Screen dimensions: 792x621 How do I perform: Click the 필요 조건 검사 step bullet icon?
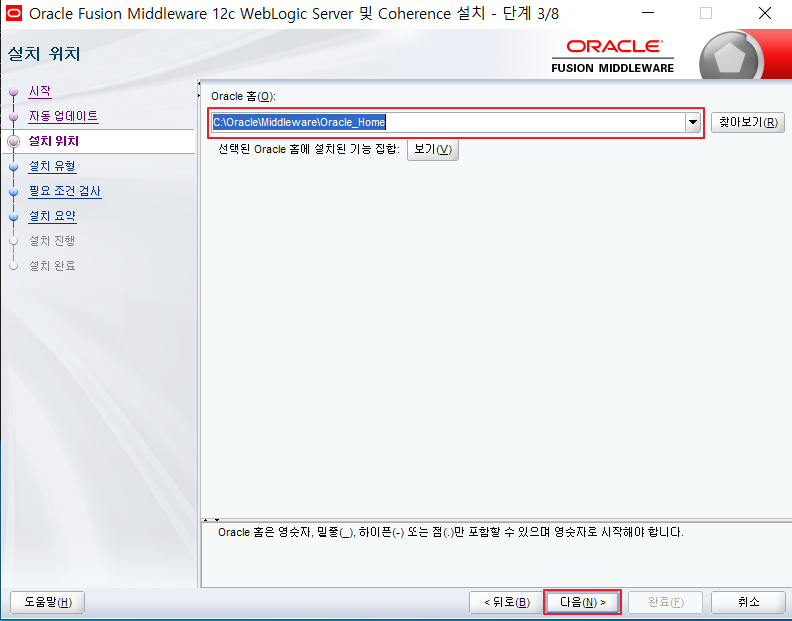(x=14, y=192)
